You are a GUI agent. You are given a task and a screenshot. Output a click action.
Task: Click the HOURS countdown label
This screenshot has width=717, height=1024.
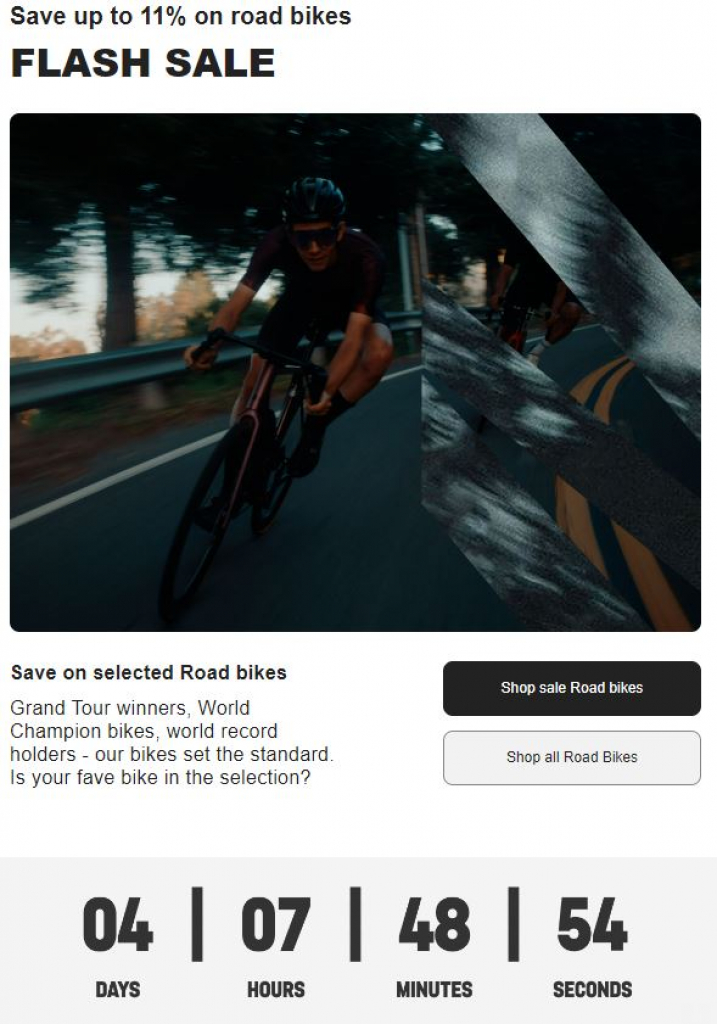276,989
